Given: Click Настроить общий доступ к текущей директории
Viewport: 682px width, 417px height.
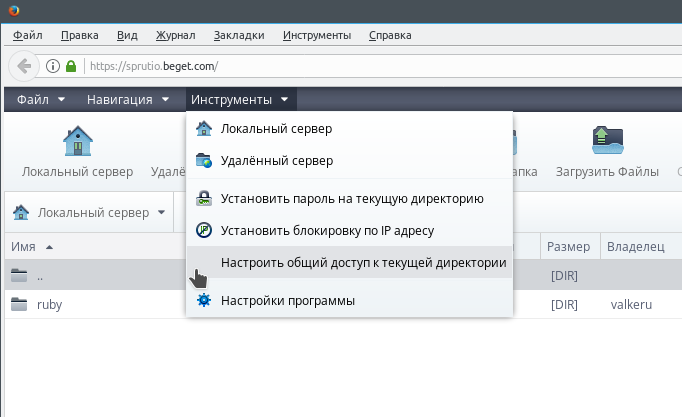Looking at the screenshot, I should [x=363, y=262].
